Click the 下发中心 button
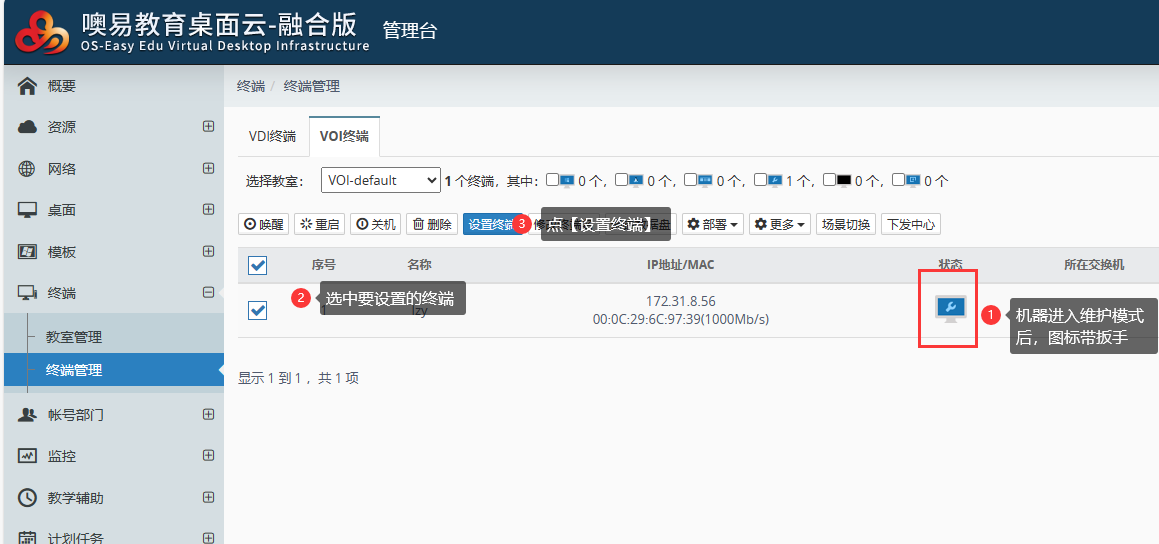 [910, 224]
